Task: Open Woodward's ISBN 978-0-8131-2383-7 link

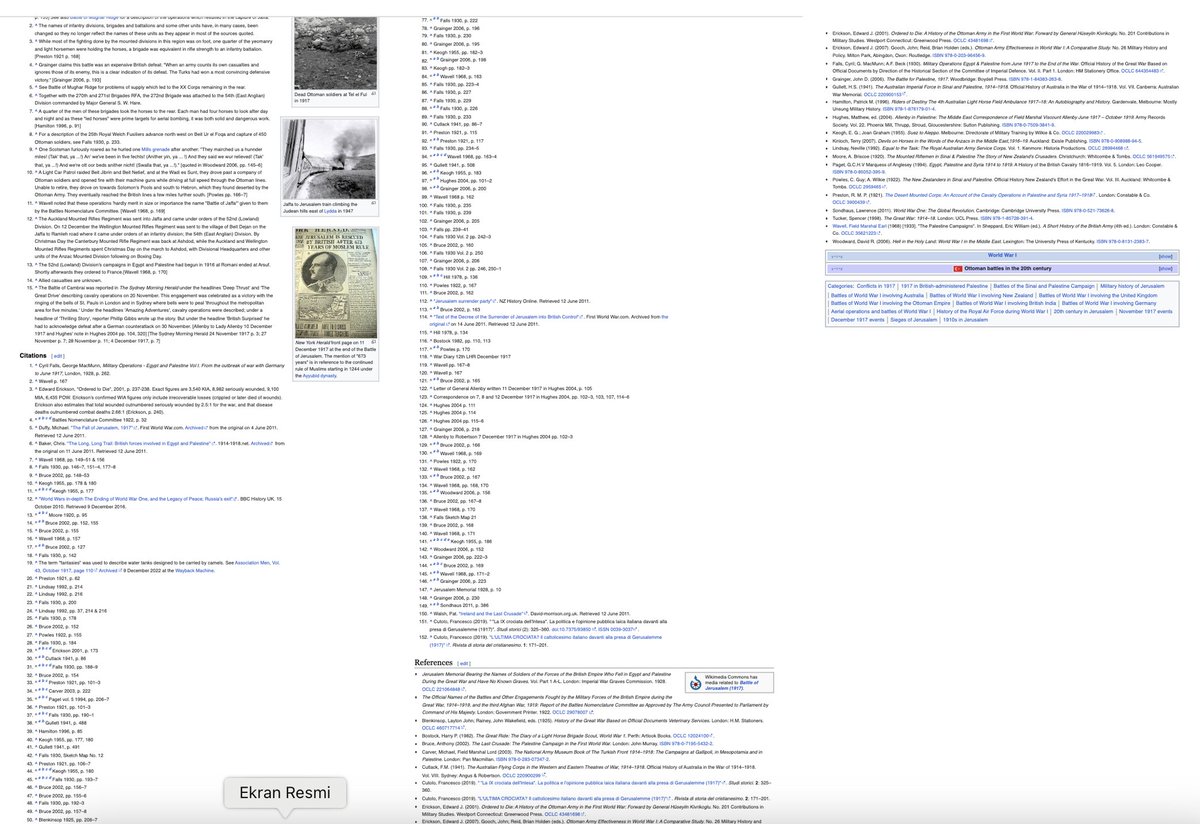Action: [x=1122, y=241]
